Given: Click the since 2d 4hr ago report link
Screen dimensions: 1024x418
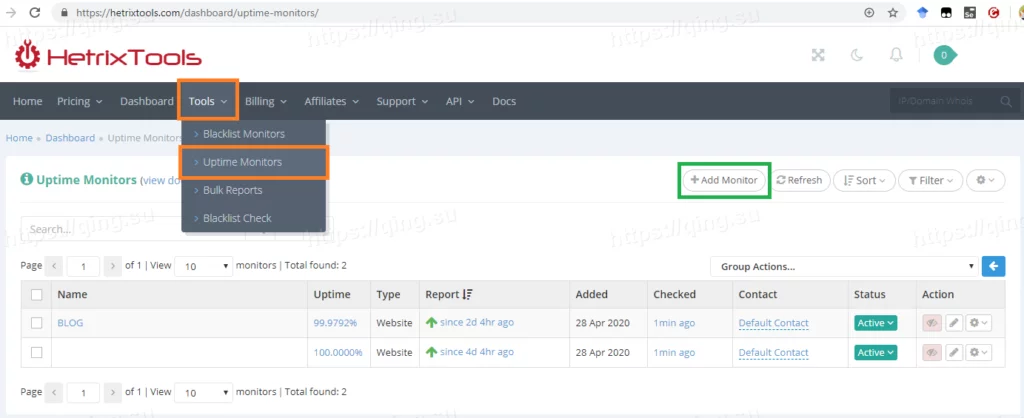Looking at the screenshot, I should 477,323.
